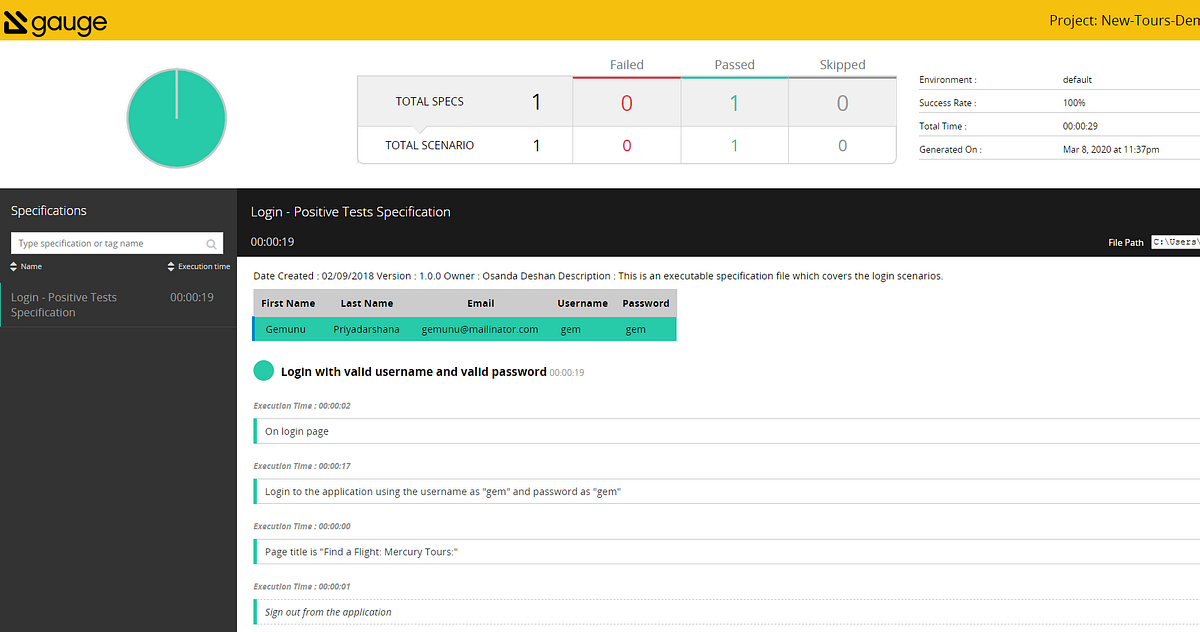Expand the "On login page" step details
1200x632 pixels.
297,430
